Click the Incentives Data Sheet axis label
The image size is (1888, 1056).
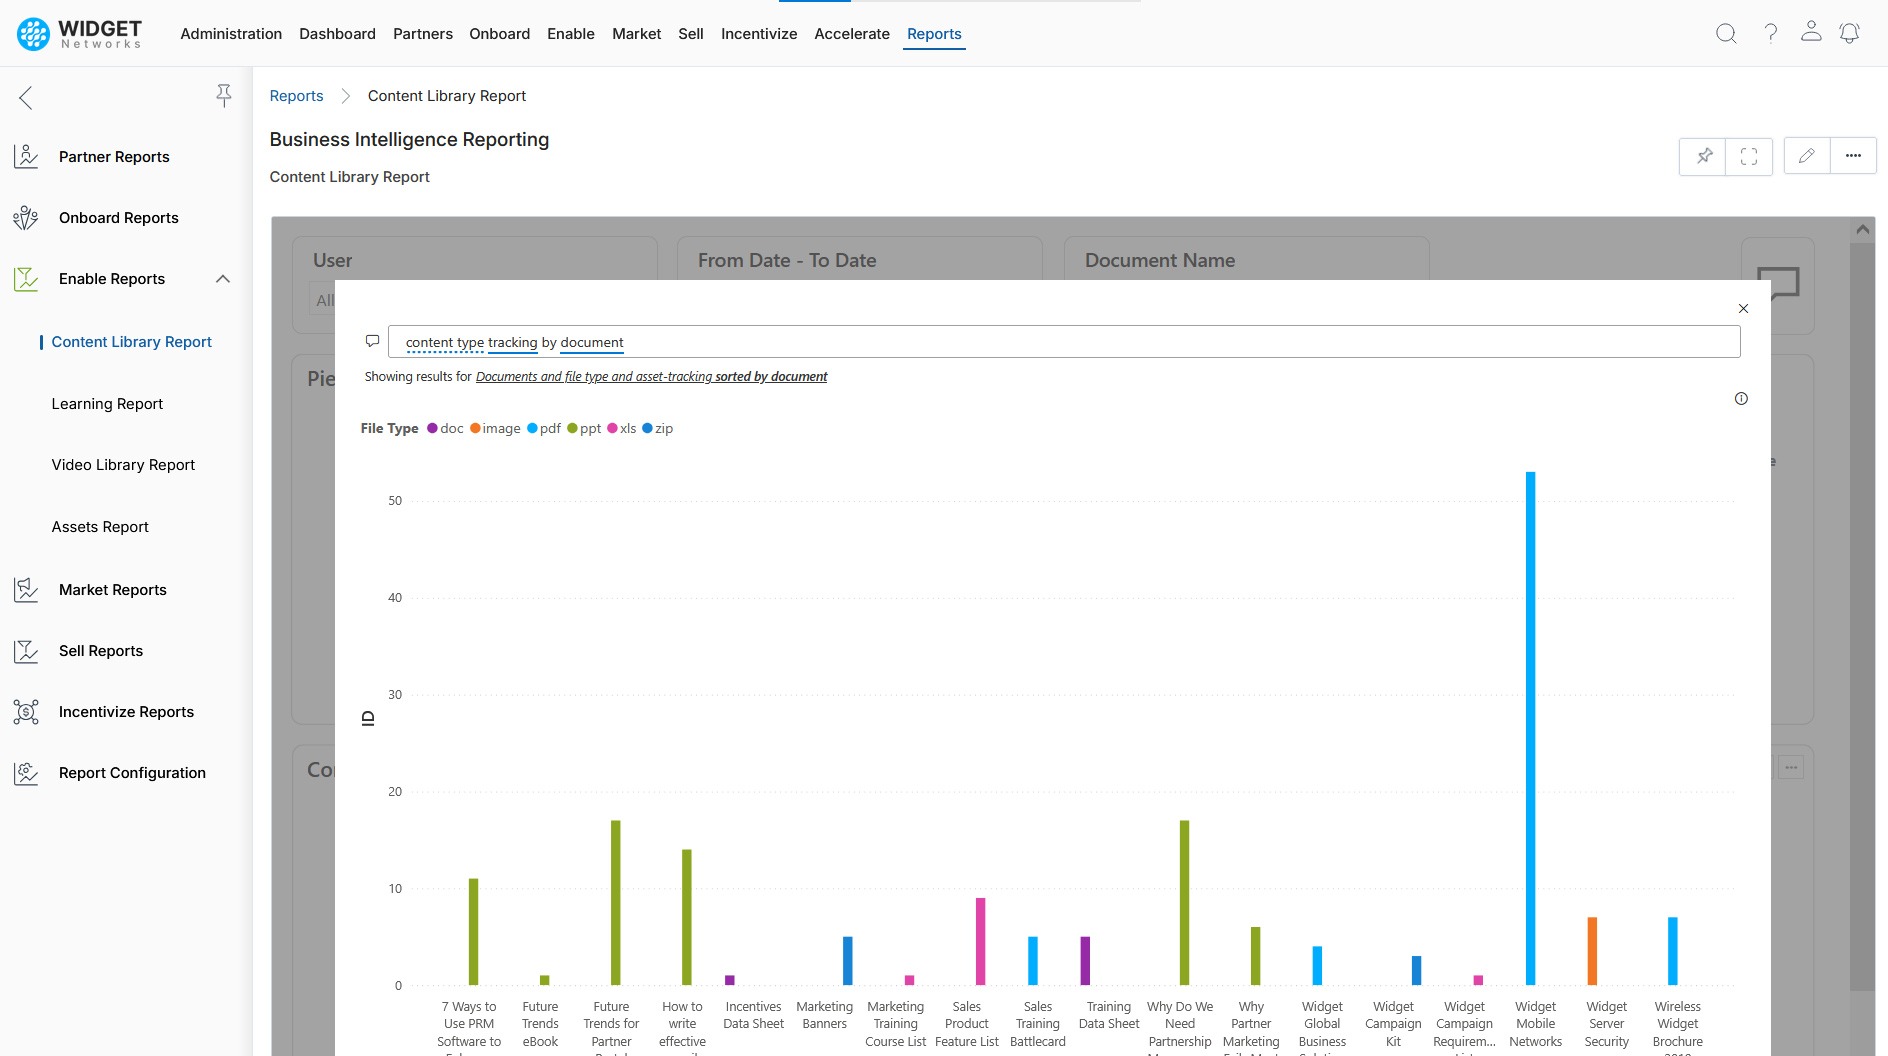point(753,1015)
